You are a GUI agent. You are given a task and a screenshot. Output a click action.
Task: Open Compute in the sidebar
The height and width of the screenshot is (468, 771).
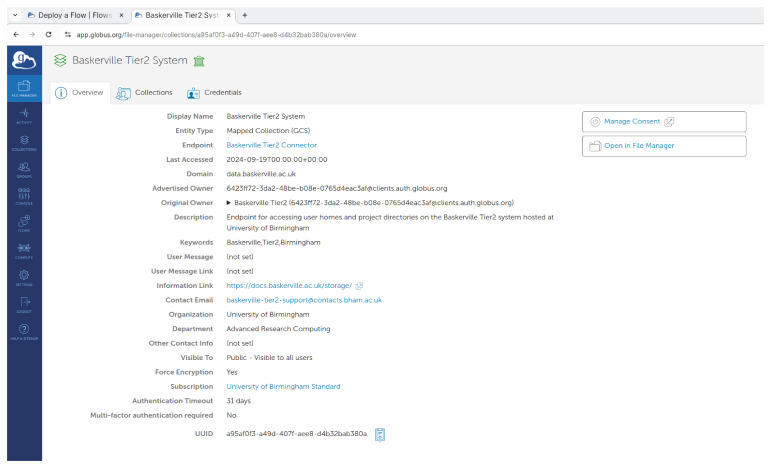(x=24, y=251)
